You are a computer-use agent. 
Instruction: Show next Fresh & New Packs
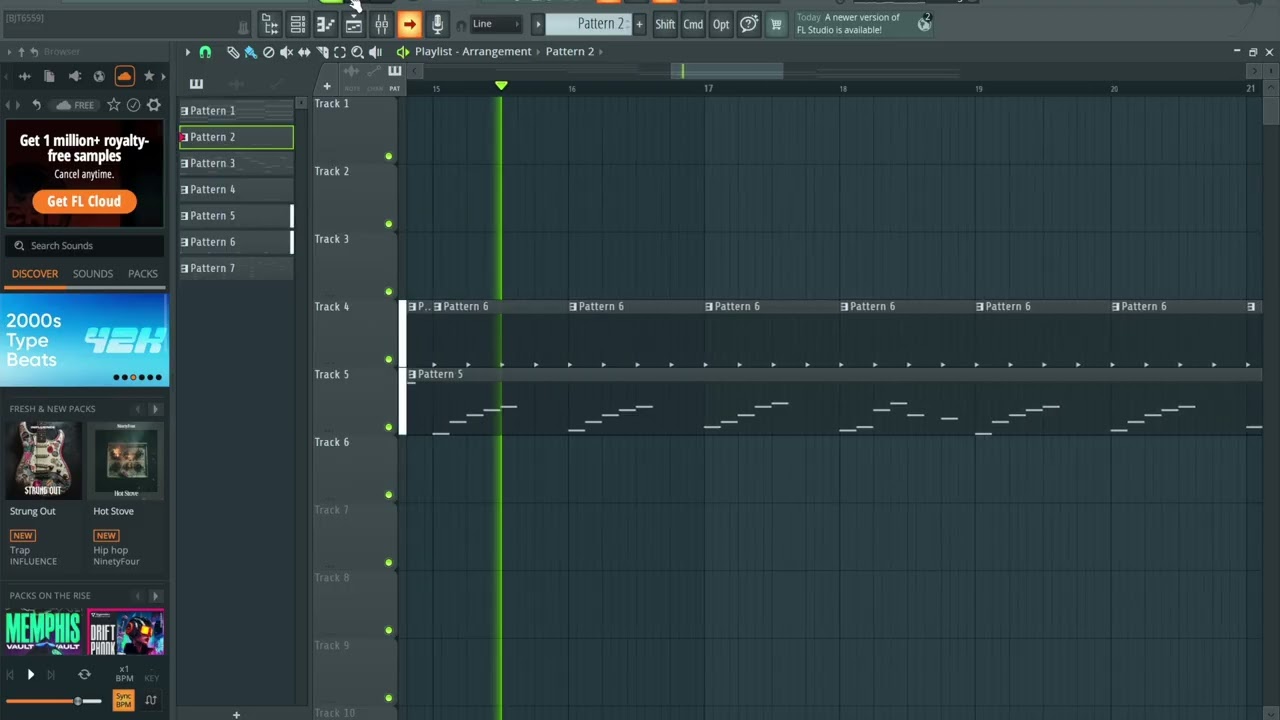pyautogui.click(x=155, y=409)
